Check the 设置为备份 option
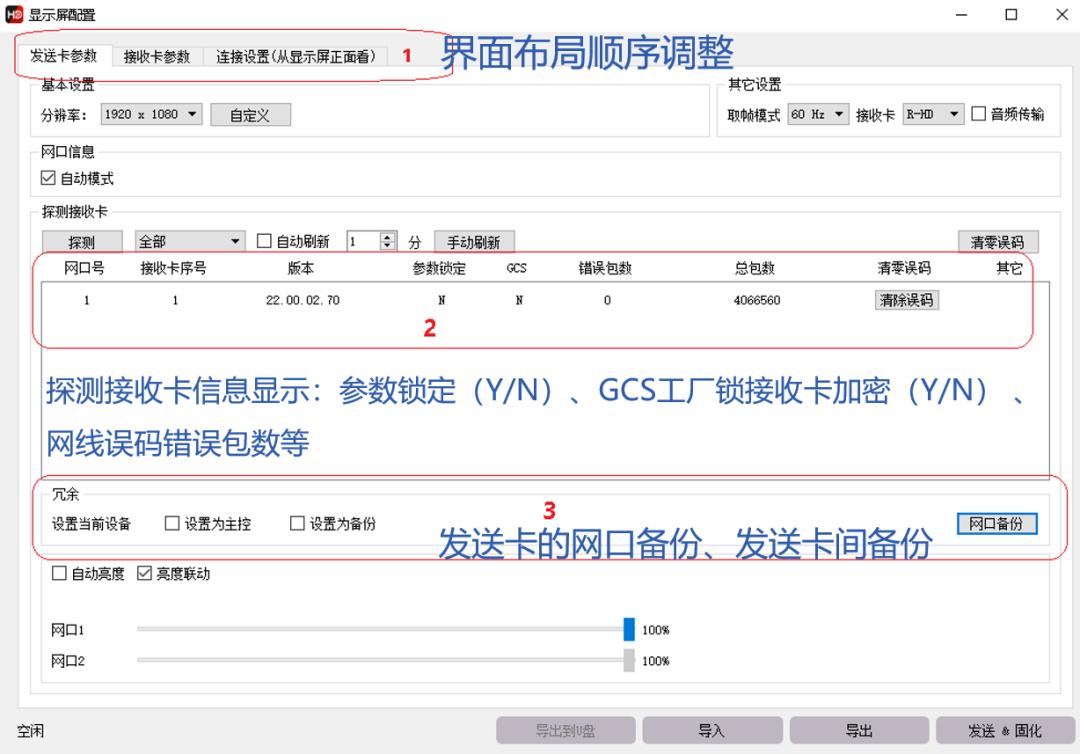The image size is (1080, 754). point(298,522)
